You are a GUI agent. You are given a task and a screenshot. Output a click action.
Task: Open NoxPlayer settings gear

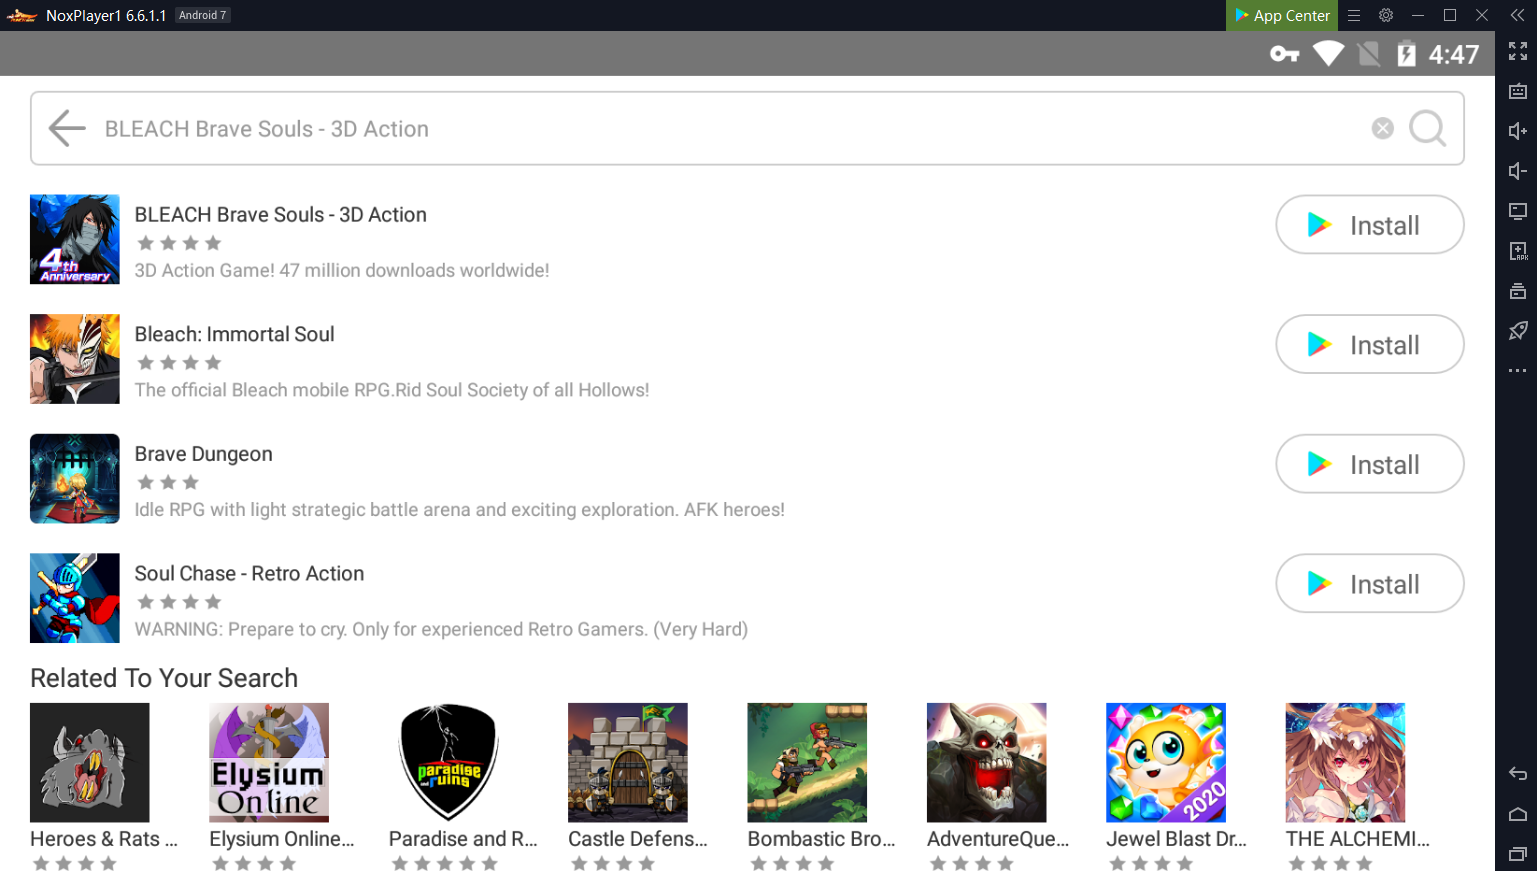coord(1385,15)
